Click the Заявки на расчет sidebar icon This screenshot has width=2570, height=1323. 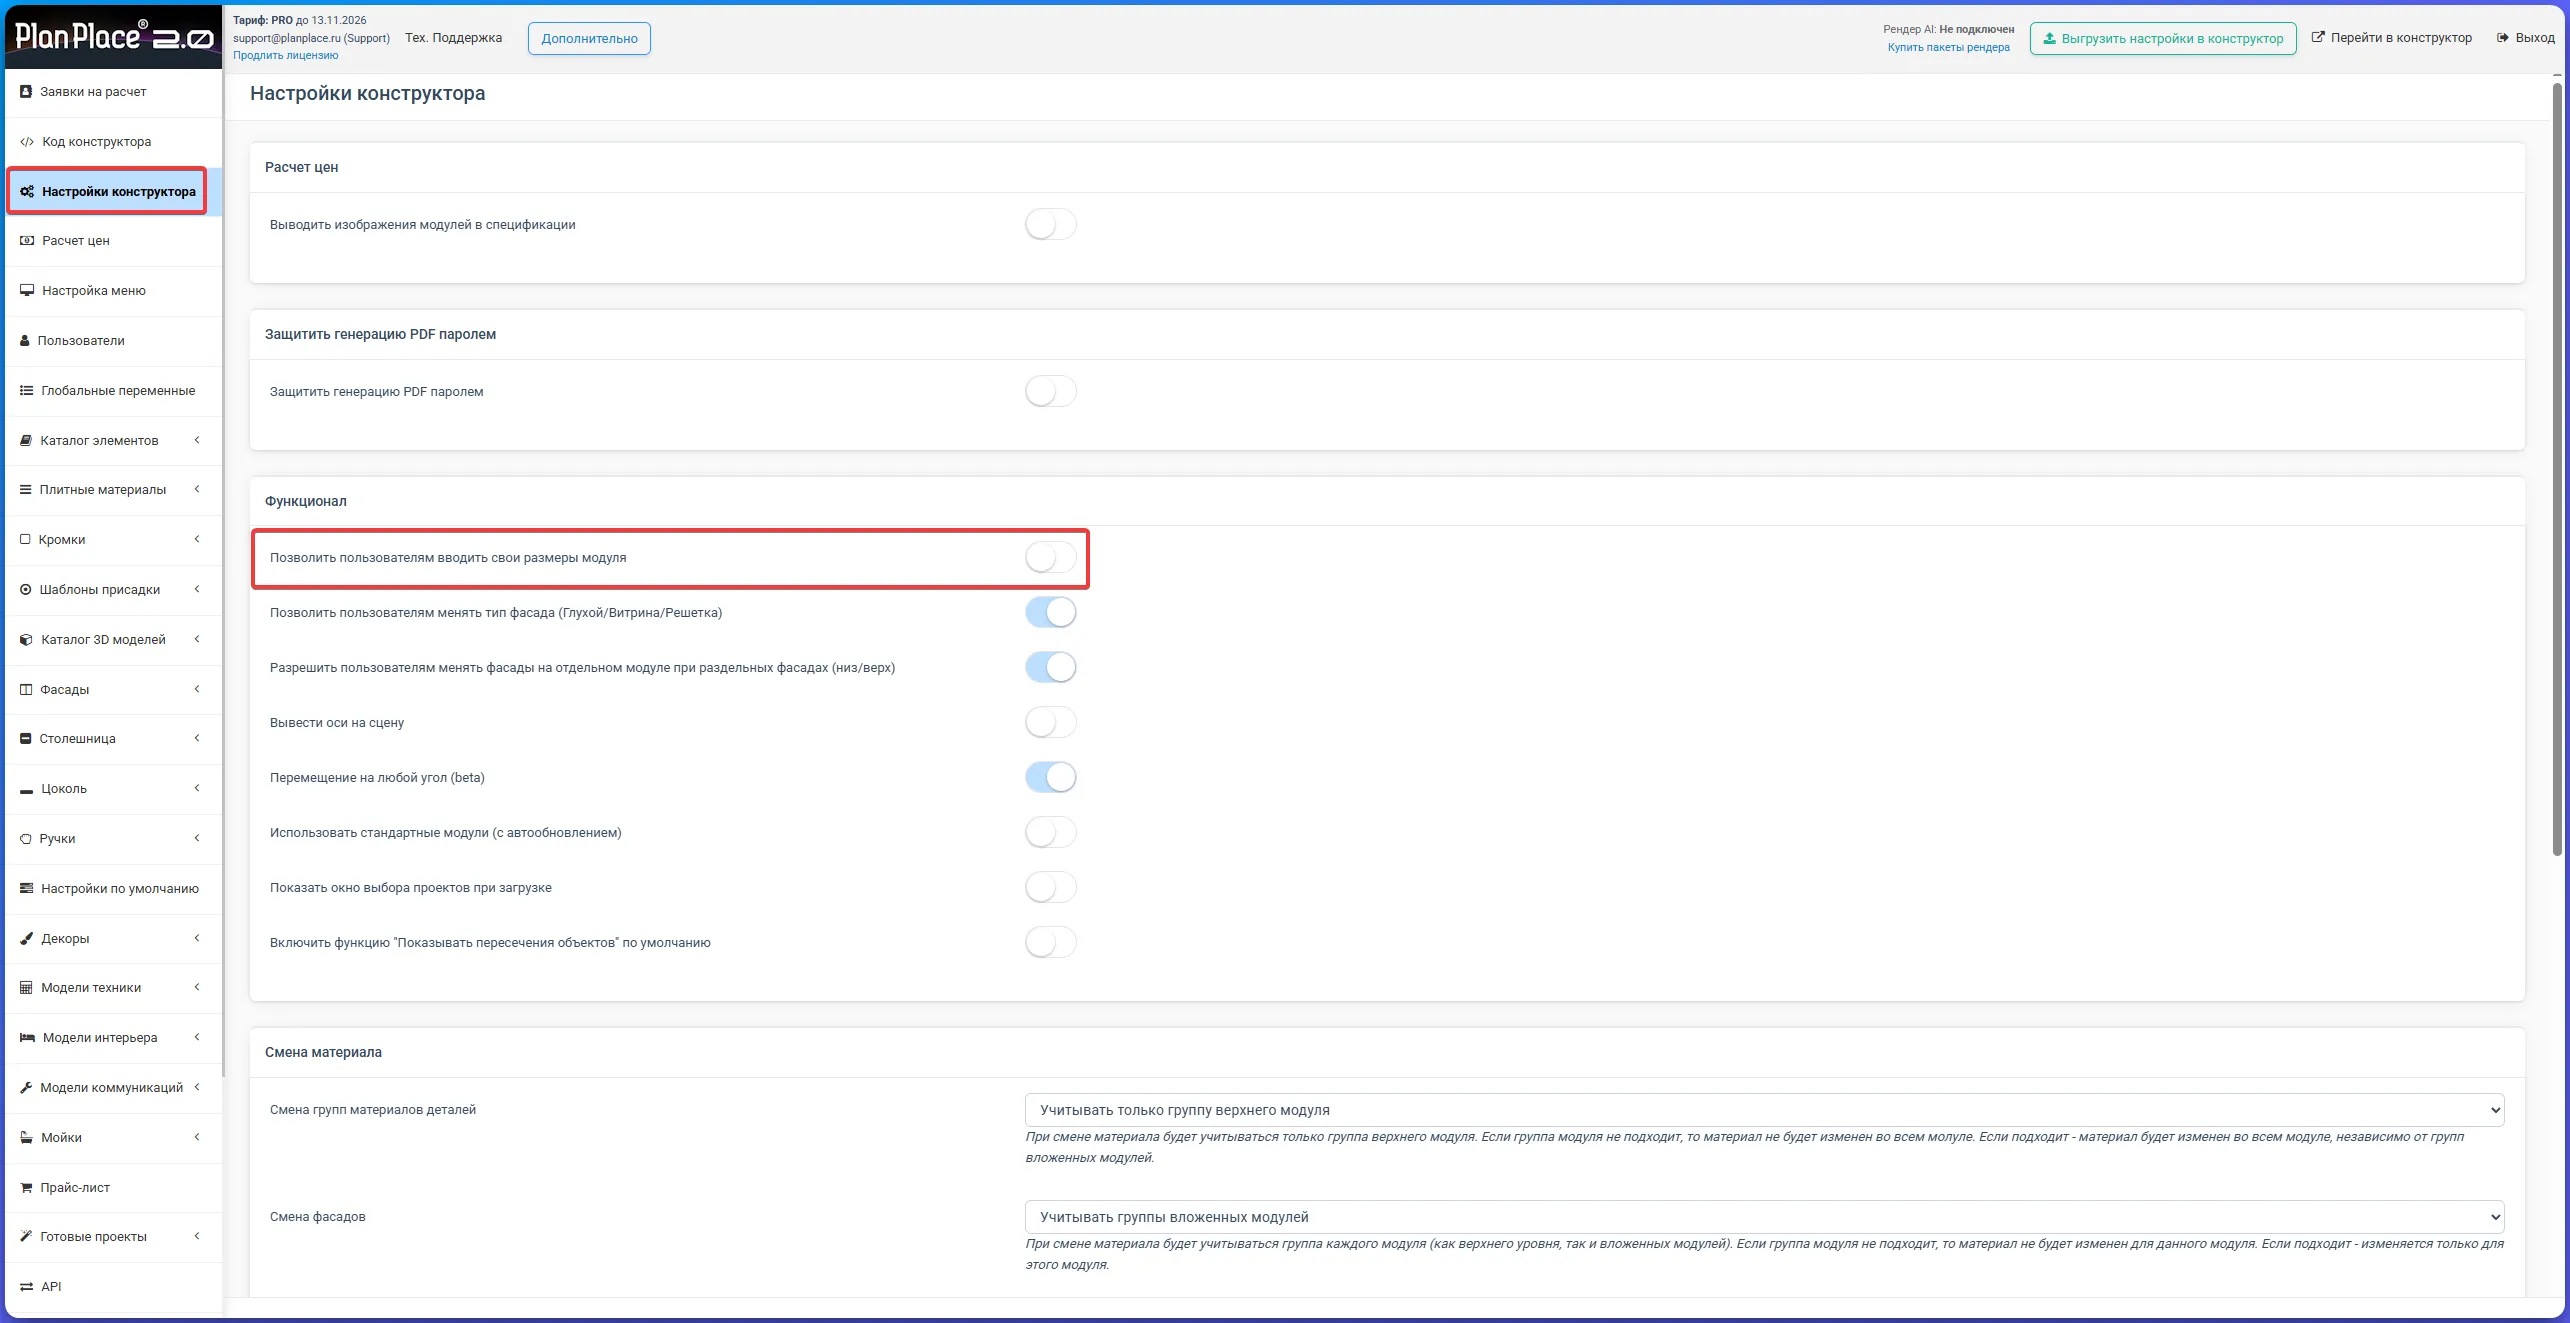point(26,91)
